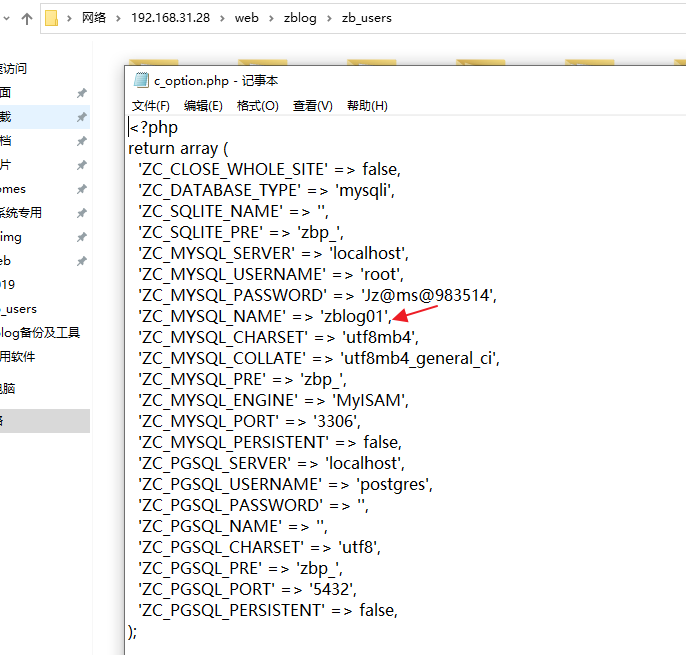Click 'ZC_CLOSE_WHOLE_SITE' line
This screenshot has width=686, height=655.
(270, 169)
